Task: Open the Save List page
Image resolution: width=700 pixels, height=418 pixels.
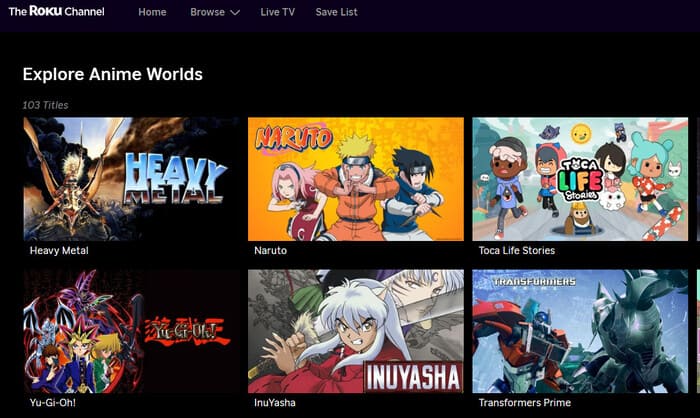Action: click(x=336, y=12)
